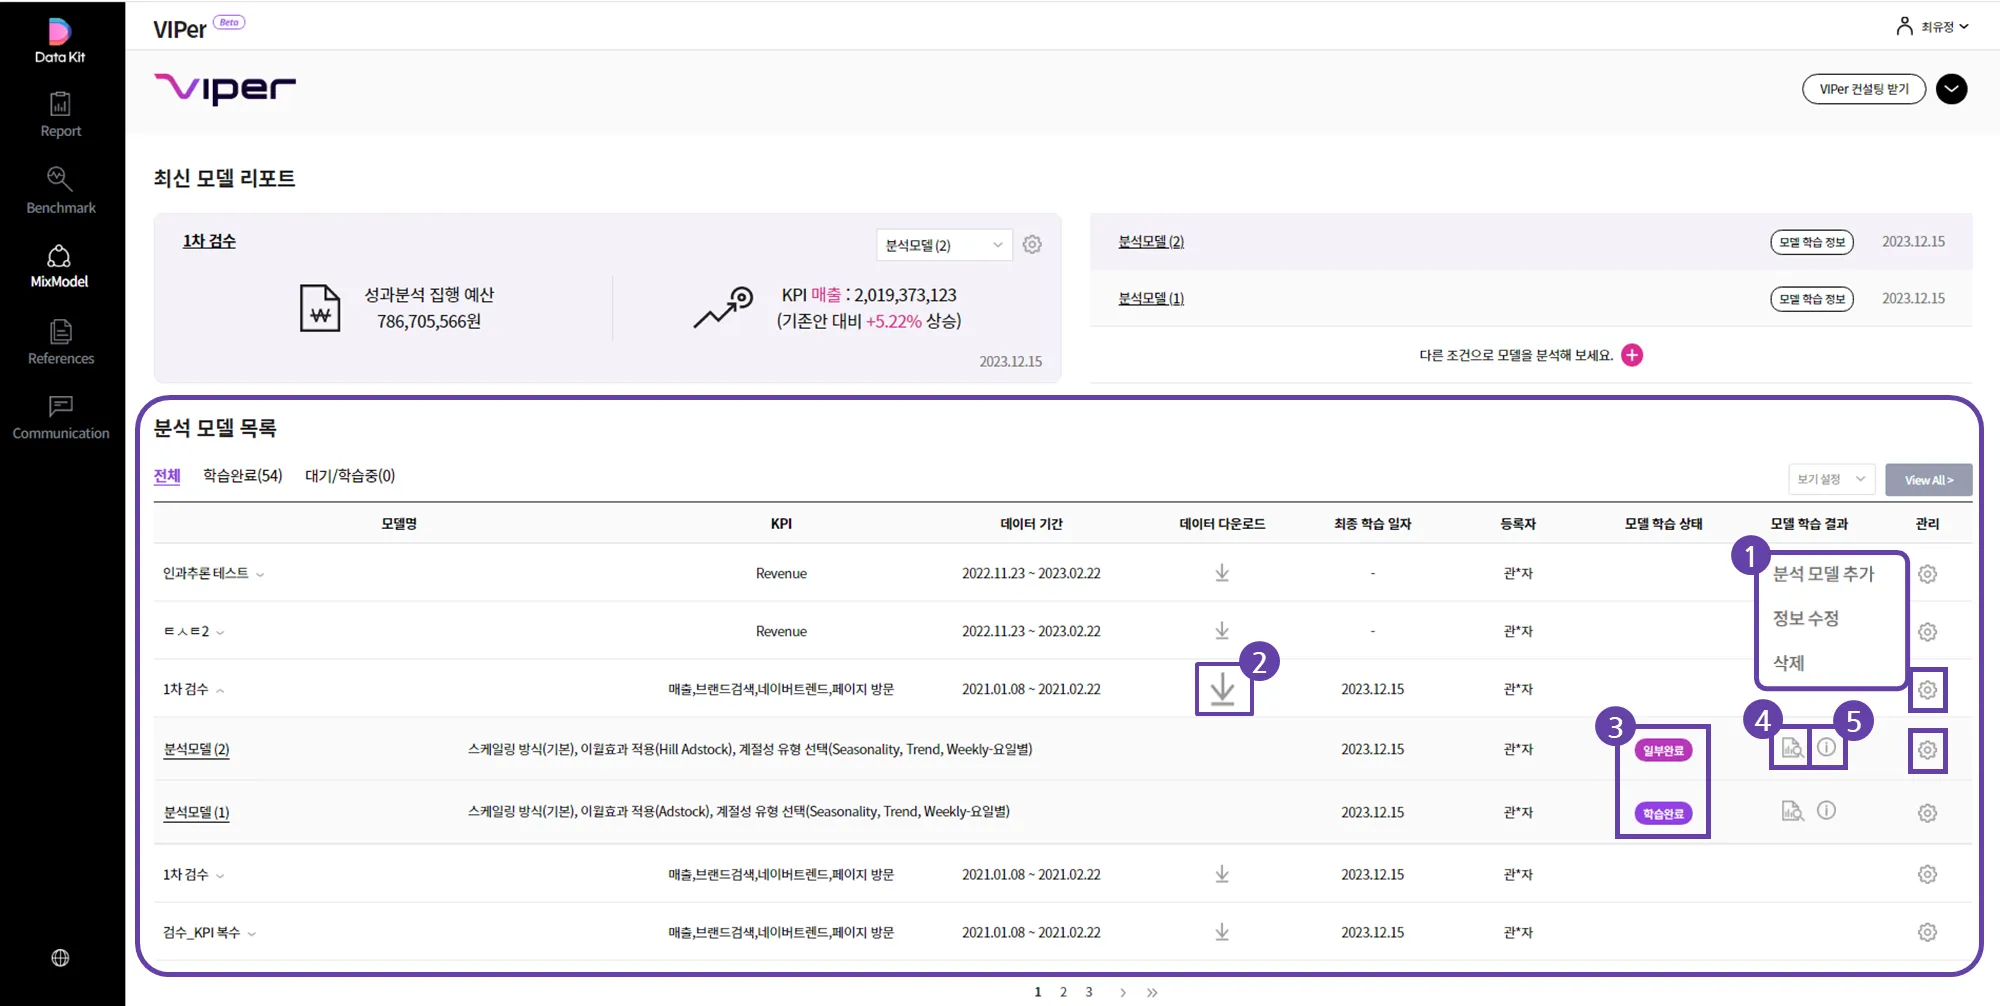Open the user profile icon 최유정
2000x1006 pixels.
[1904, 26]
